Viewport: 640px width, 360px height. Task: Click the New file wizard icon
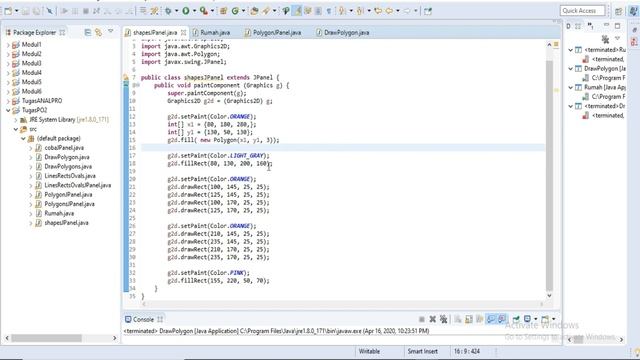(8, 11)
